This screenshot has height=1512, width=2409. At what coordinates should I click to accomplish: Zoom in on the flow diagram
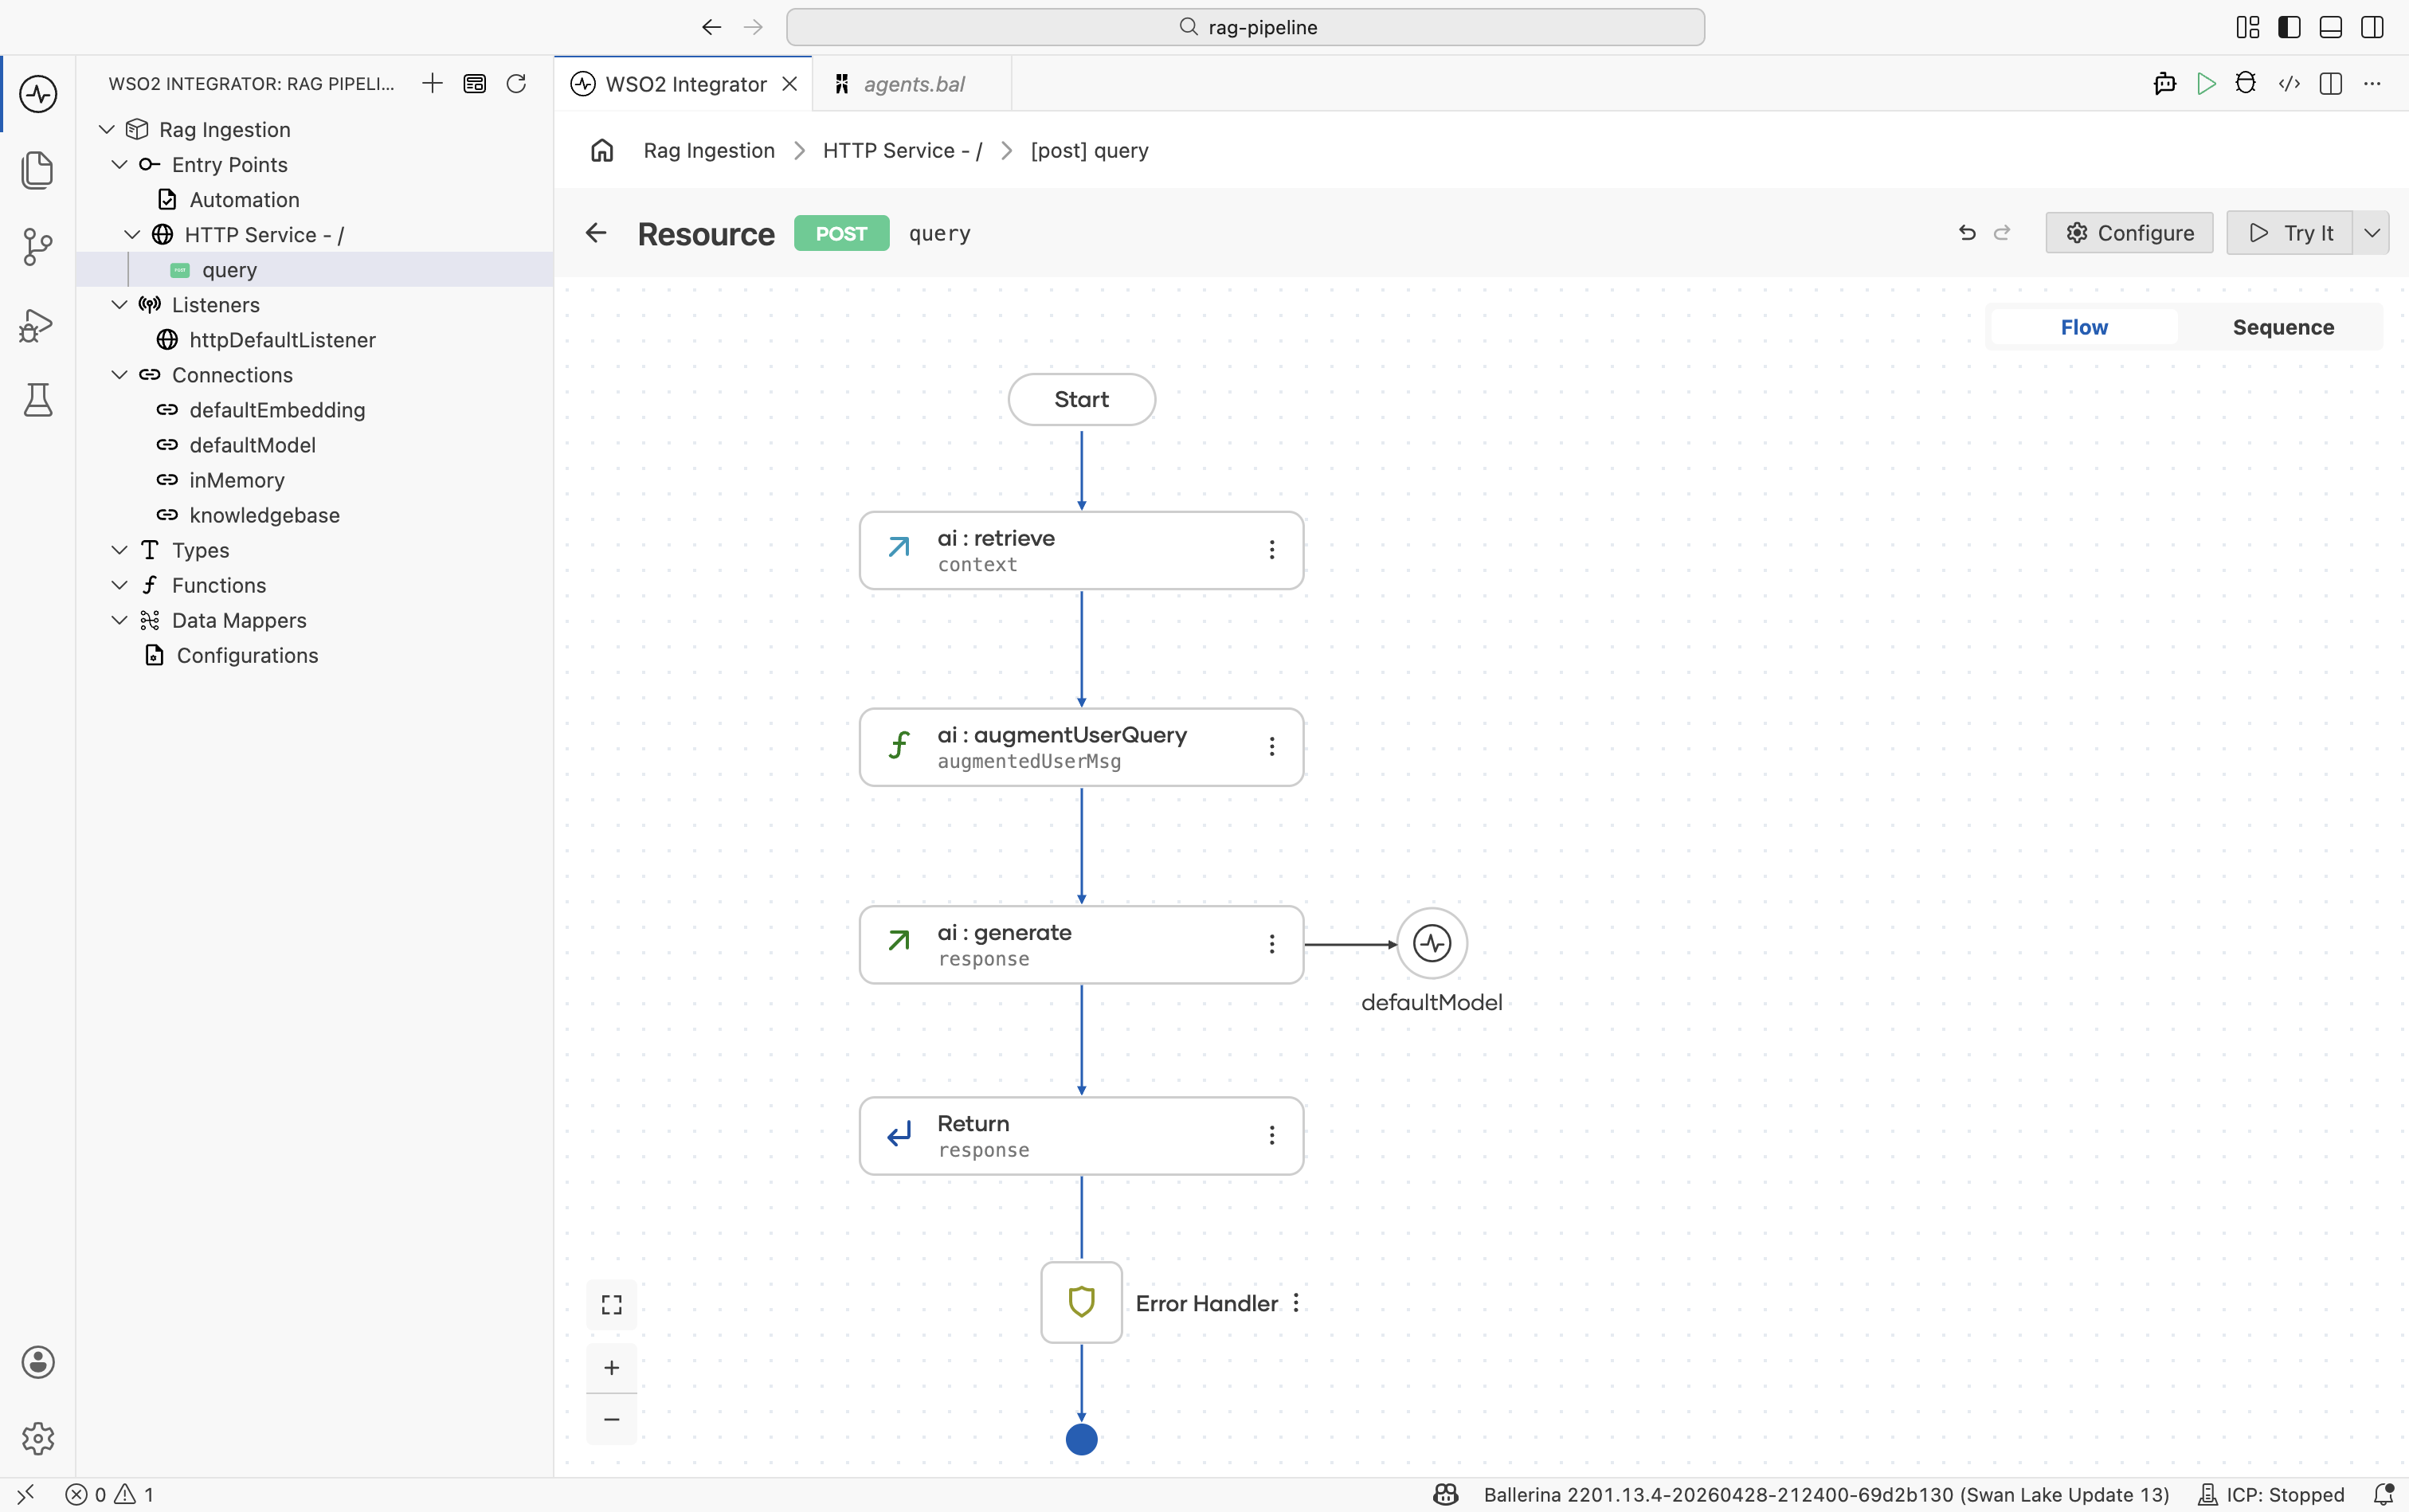[612, 1367]
